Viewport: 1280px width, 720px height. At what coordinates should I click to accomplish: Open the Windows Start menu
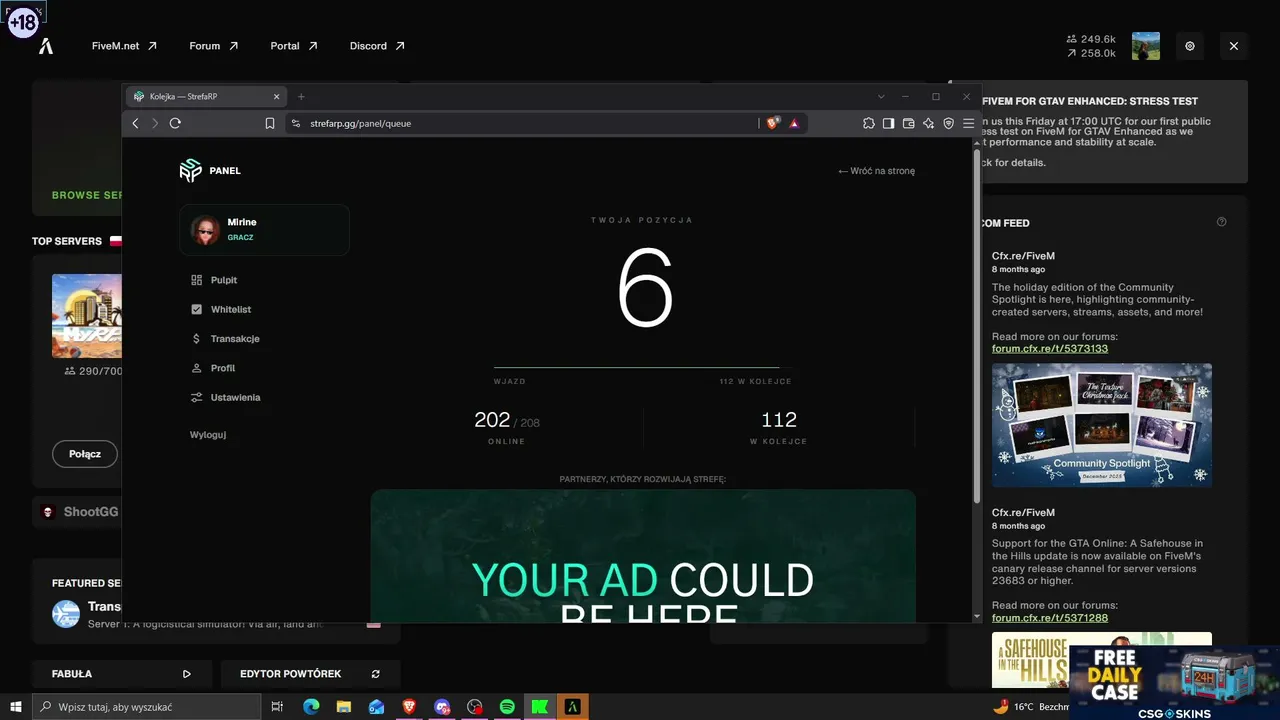point(16,707)
